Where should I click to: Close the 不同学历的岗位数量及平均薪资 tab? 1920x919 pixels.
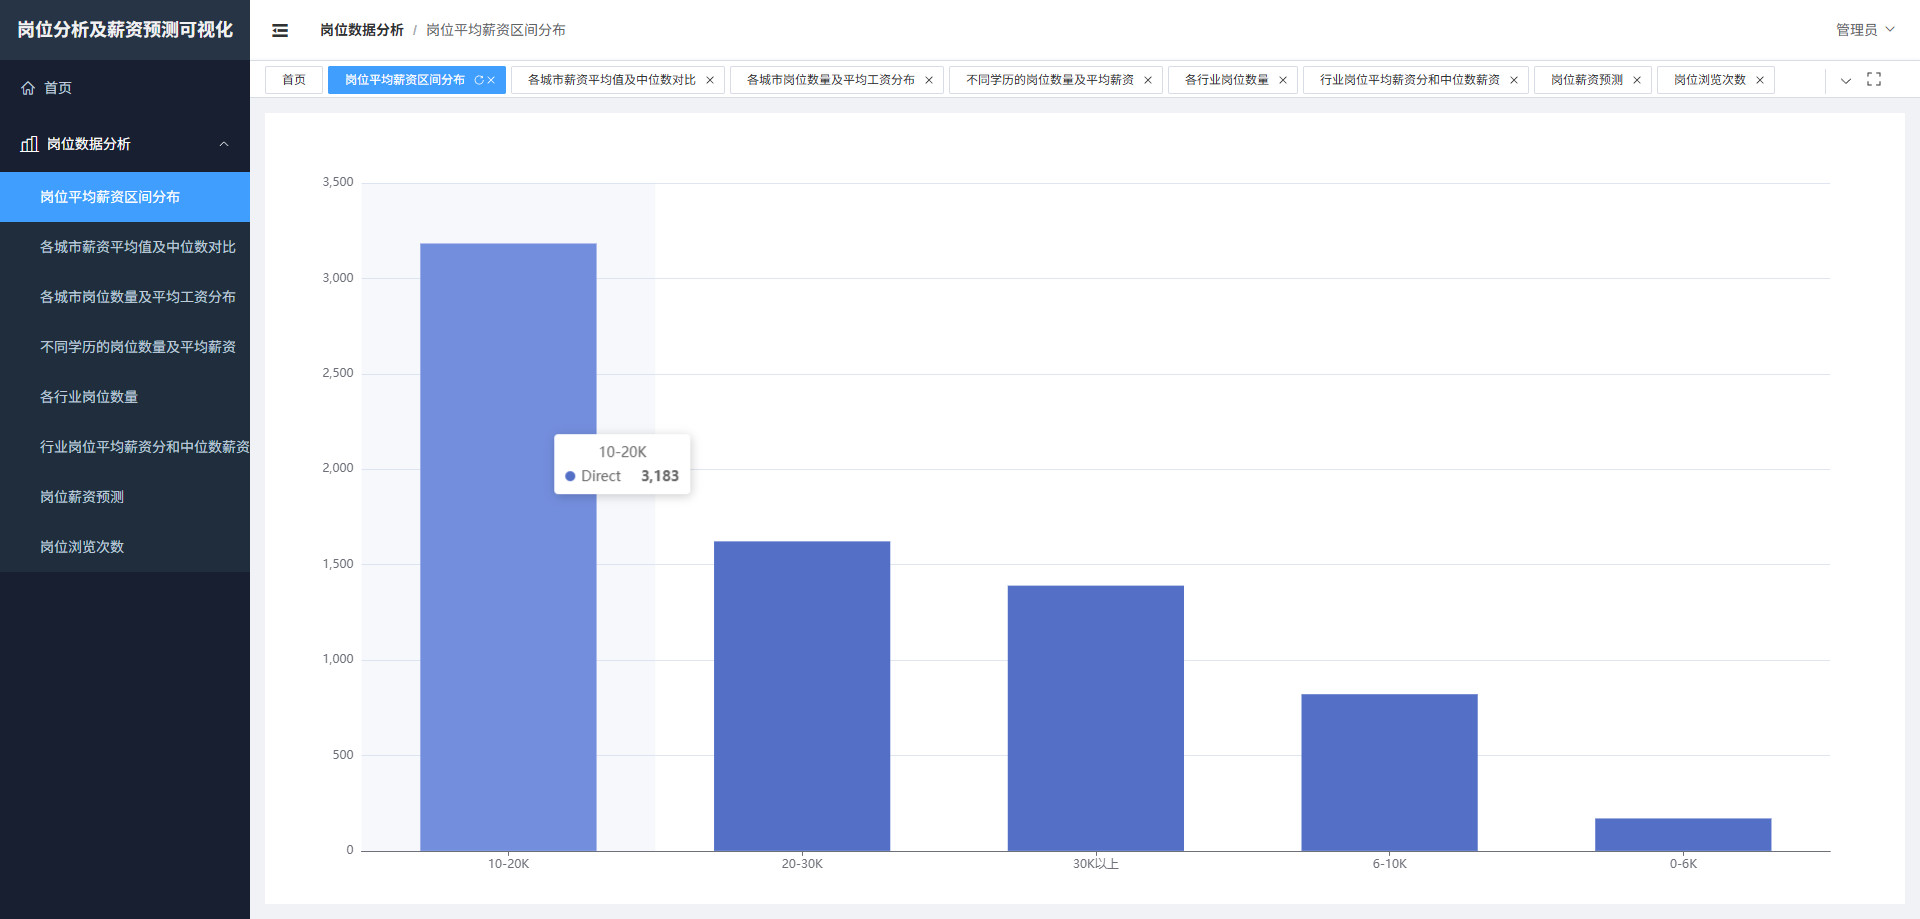pyautogui.click(x=1148, y=80)
